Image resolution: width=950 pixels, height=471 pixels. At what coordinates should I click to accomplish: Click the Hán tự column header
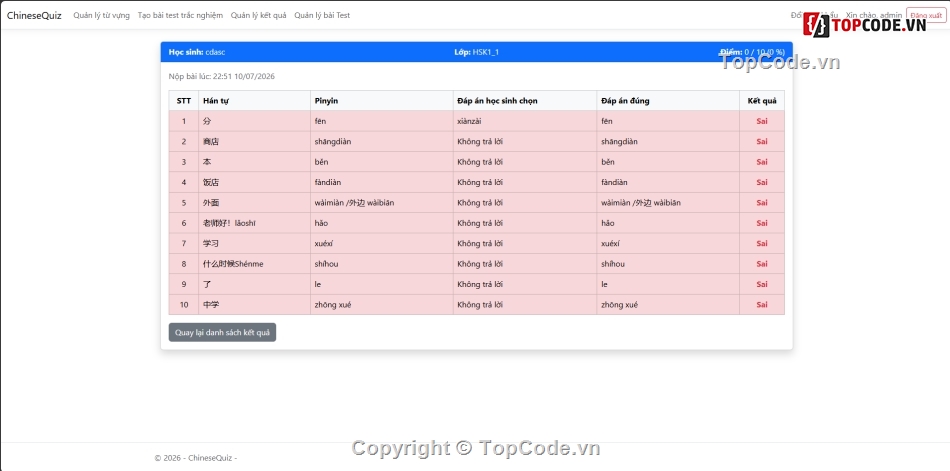[x=254, y=101]
